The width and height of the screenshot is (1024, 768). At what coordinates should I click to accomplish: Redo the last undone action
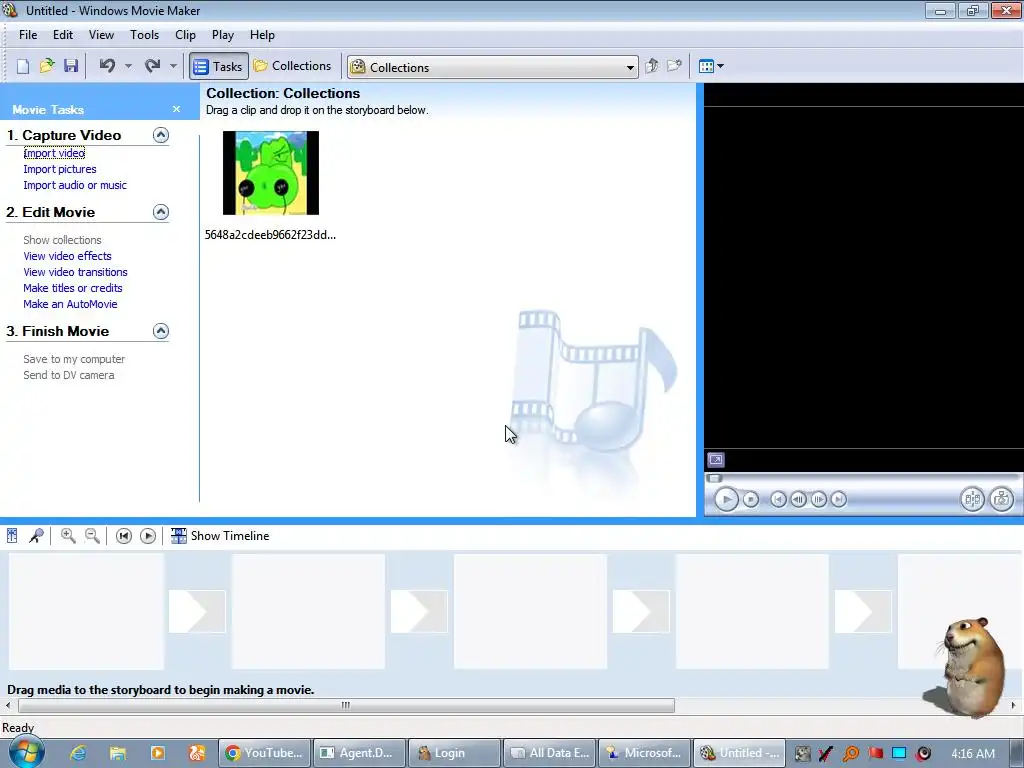pyautogui.click(x=152, y=66)
